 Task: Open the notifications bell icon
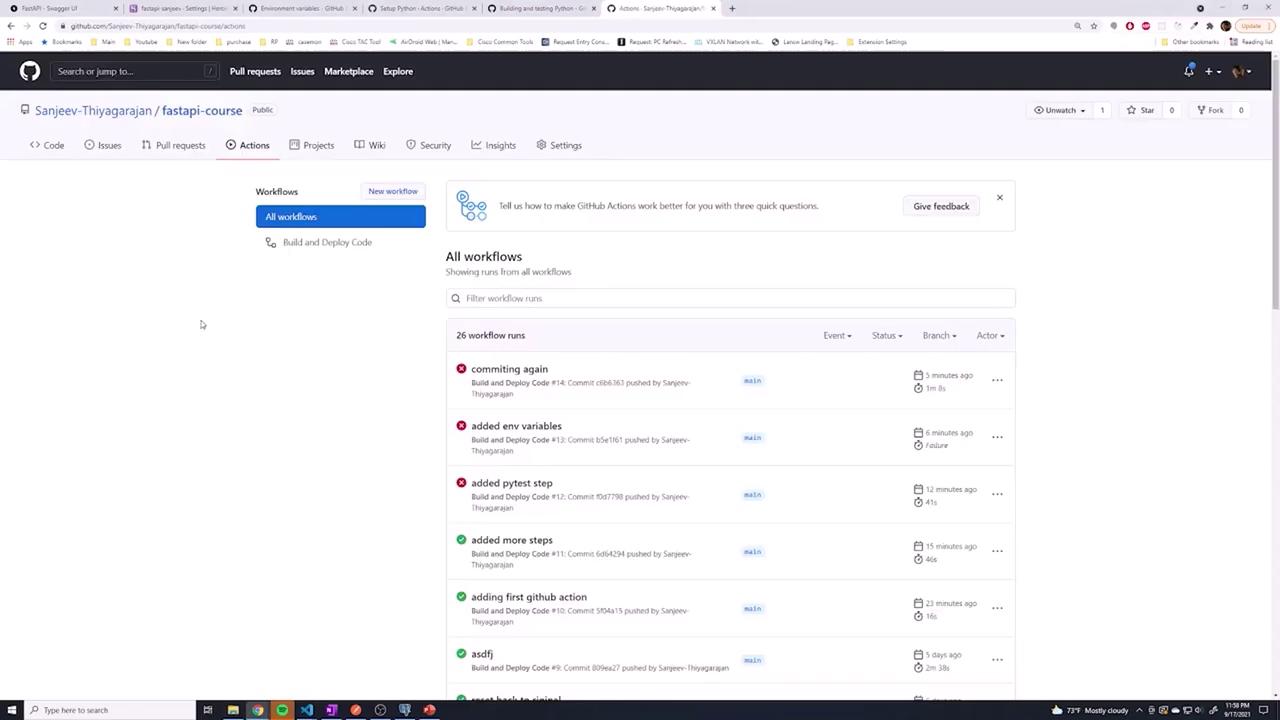pos(1188,71)
